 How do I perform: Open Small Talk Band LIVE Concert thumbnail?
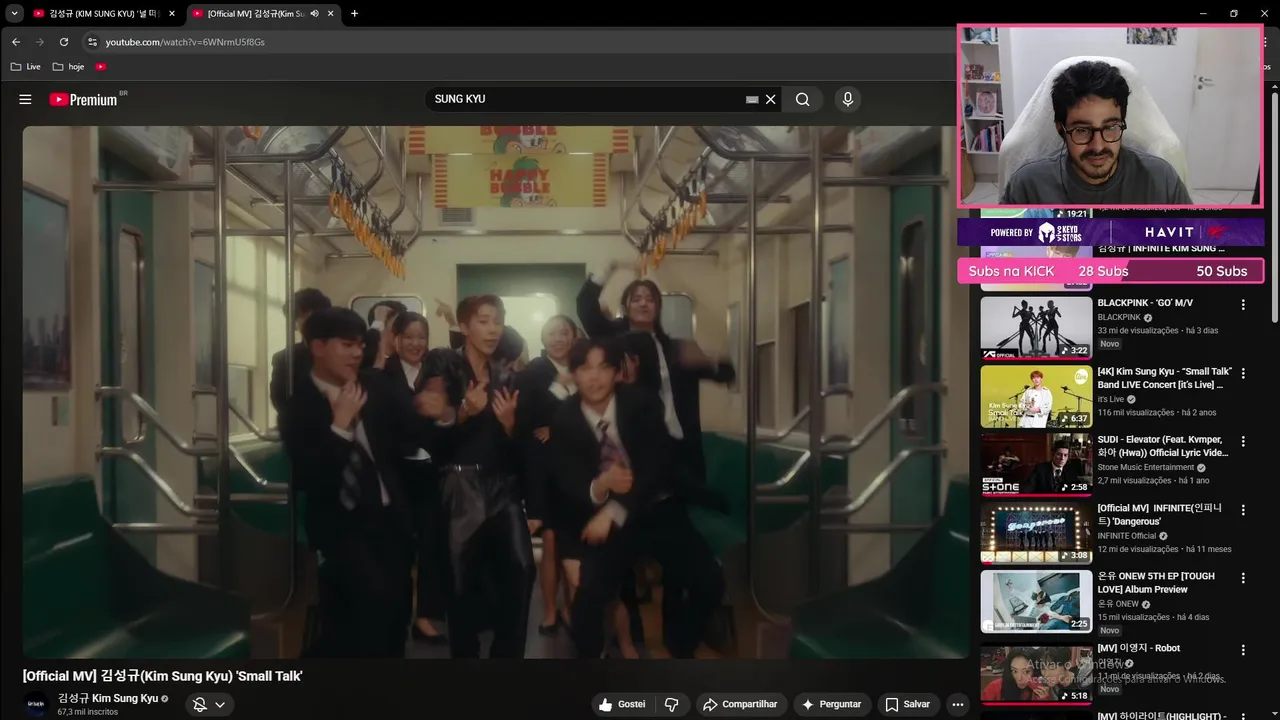1036,396
